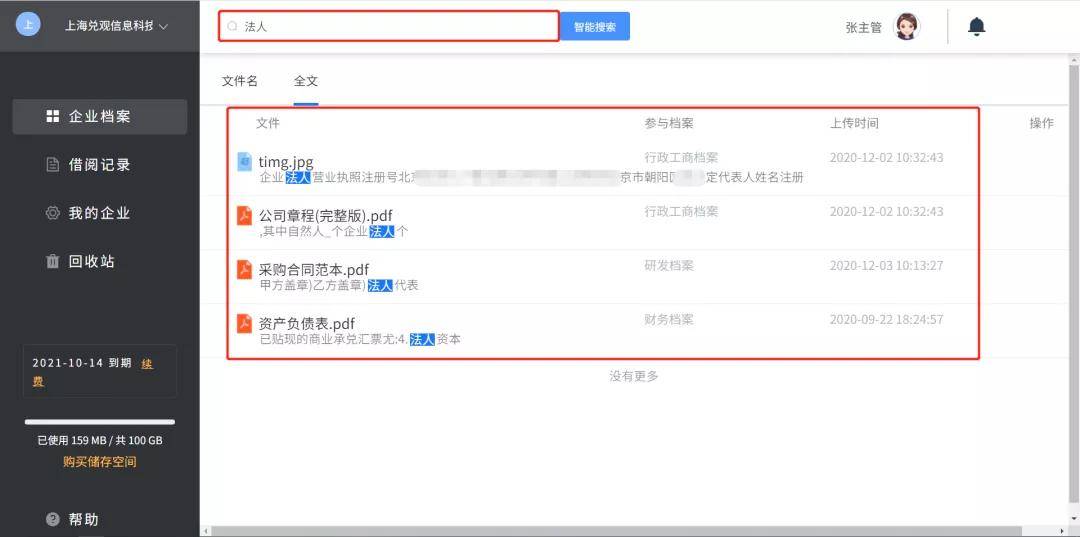Click the 操作 column header
Viewport: 1080px width, 537px height.
tap(1041, 123)
